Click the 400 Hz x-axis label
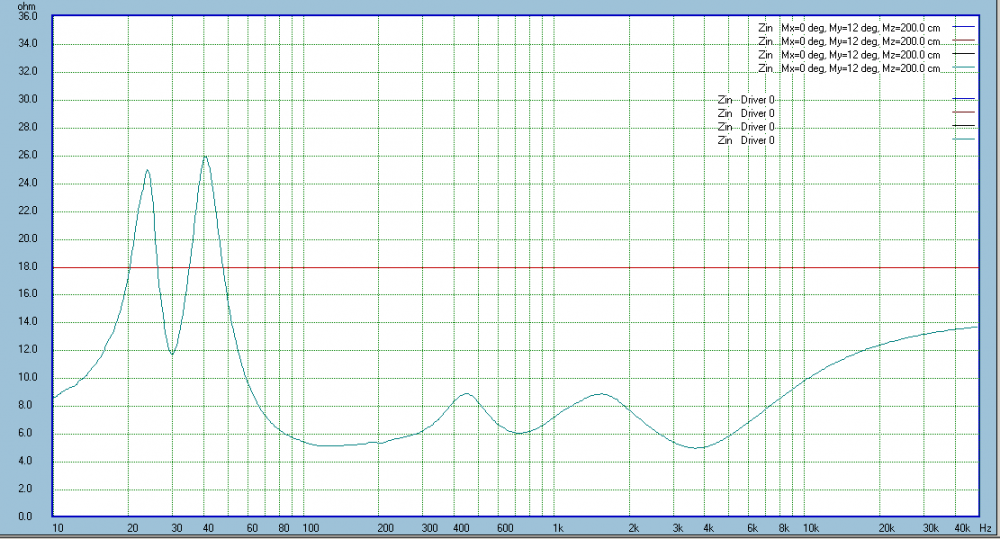Screen dimensions: 1000x539 (461, 528)
